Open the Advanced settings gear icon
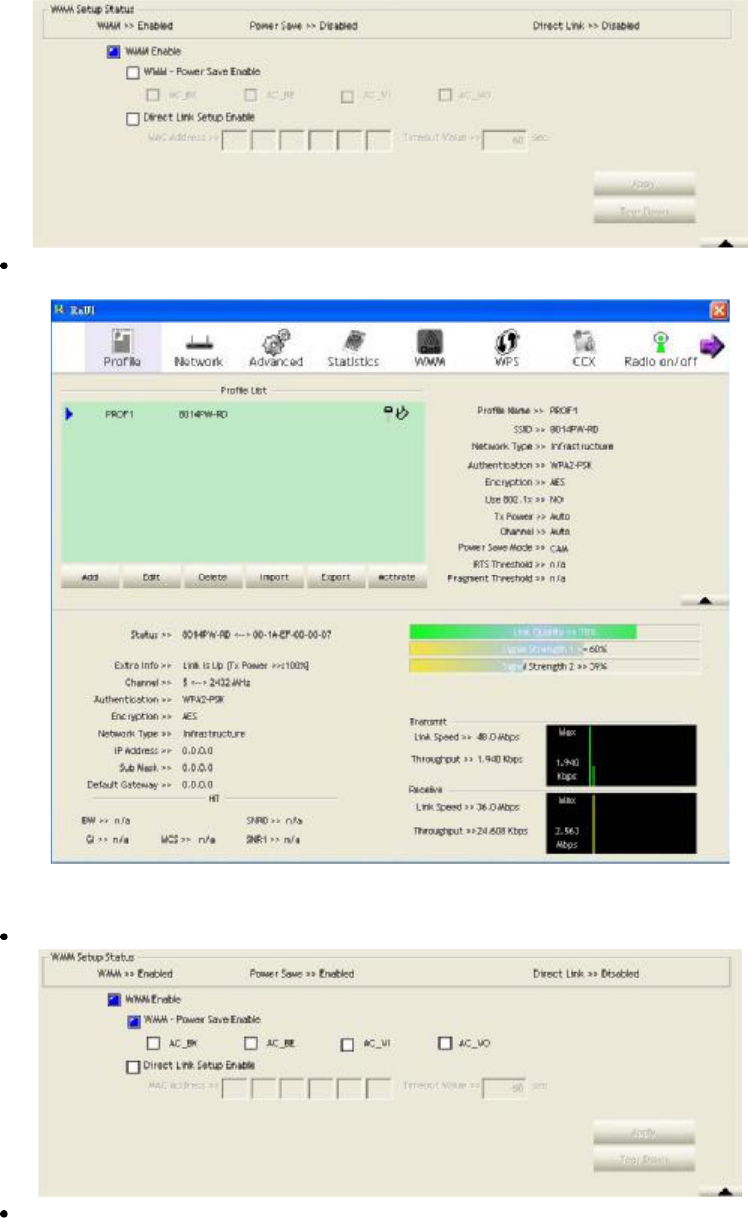This screenshot has height=1218, width=748. tap(276, 346)
